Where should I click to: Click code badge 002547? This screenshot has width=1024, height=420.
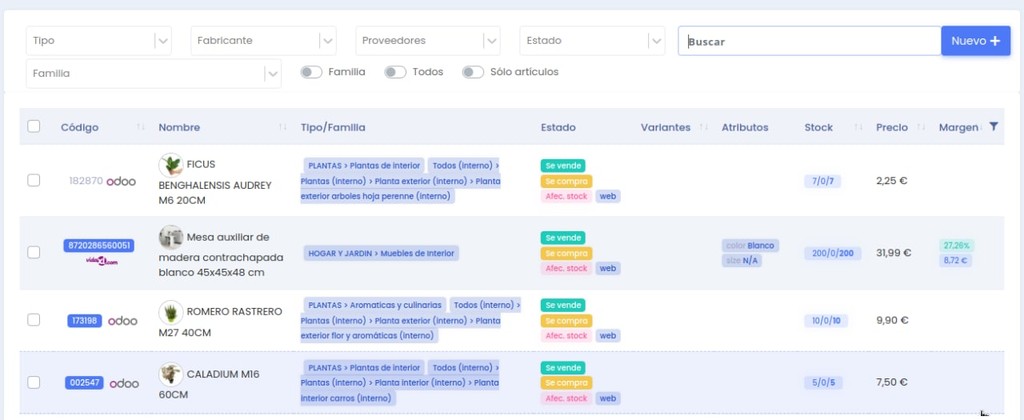point(84,383)
